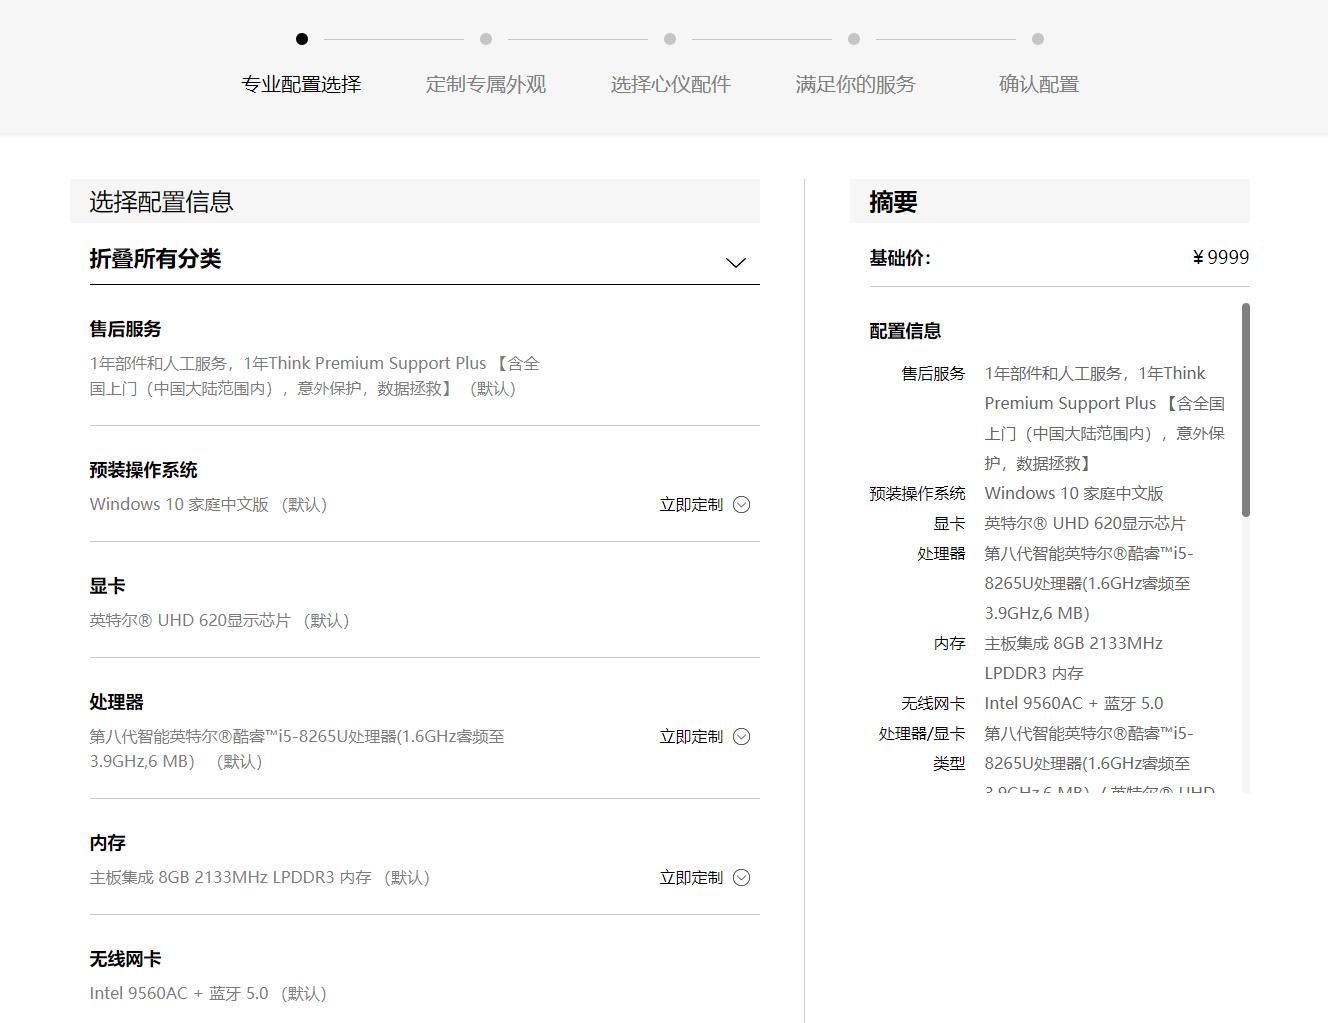Click the summary panel's vertical scrollbar

(x=1245, y=410)
